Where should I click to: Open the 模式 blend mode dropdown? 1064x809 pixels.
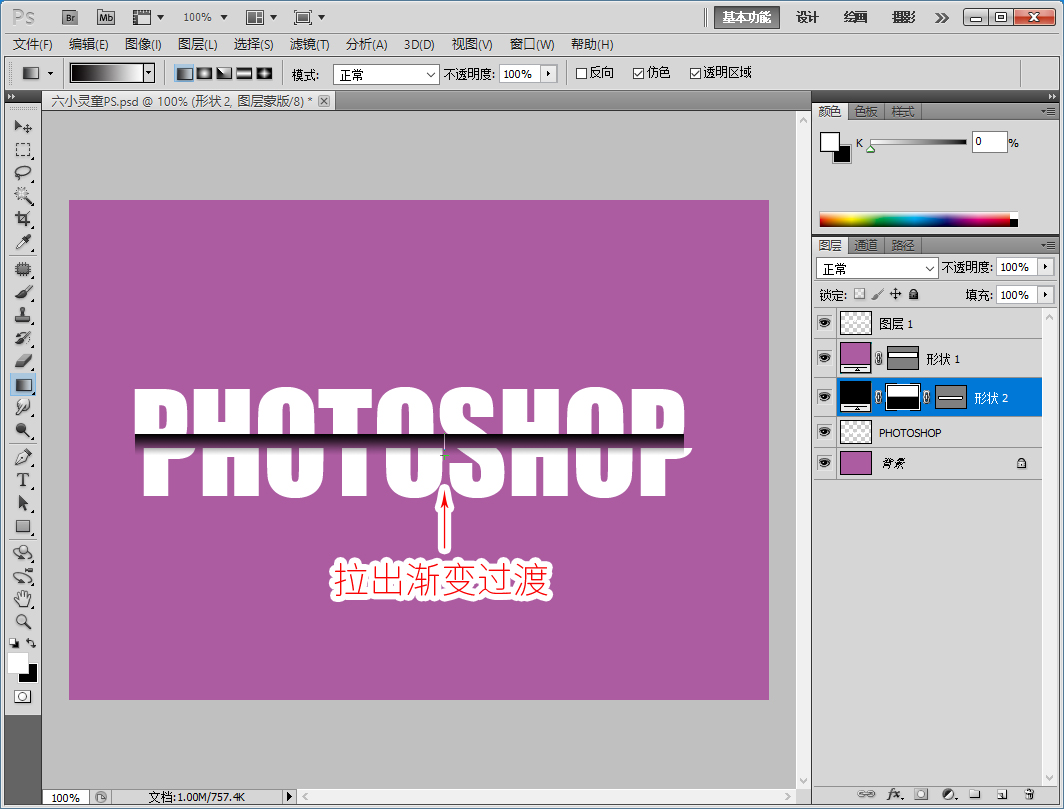[386, 74]
